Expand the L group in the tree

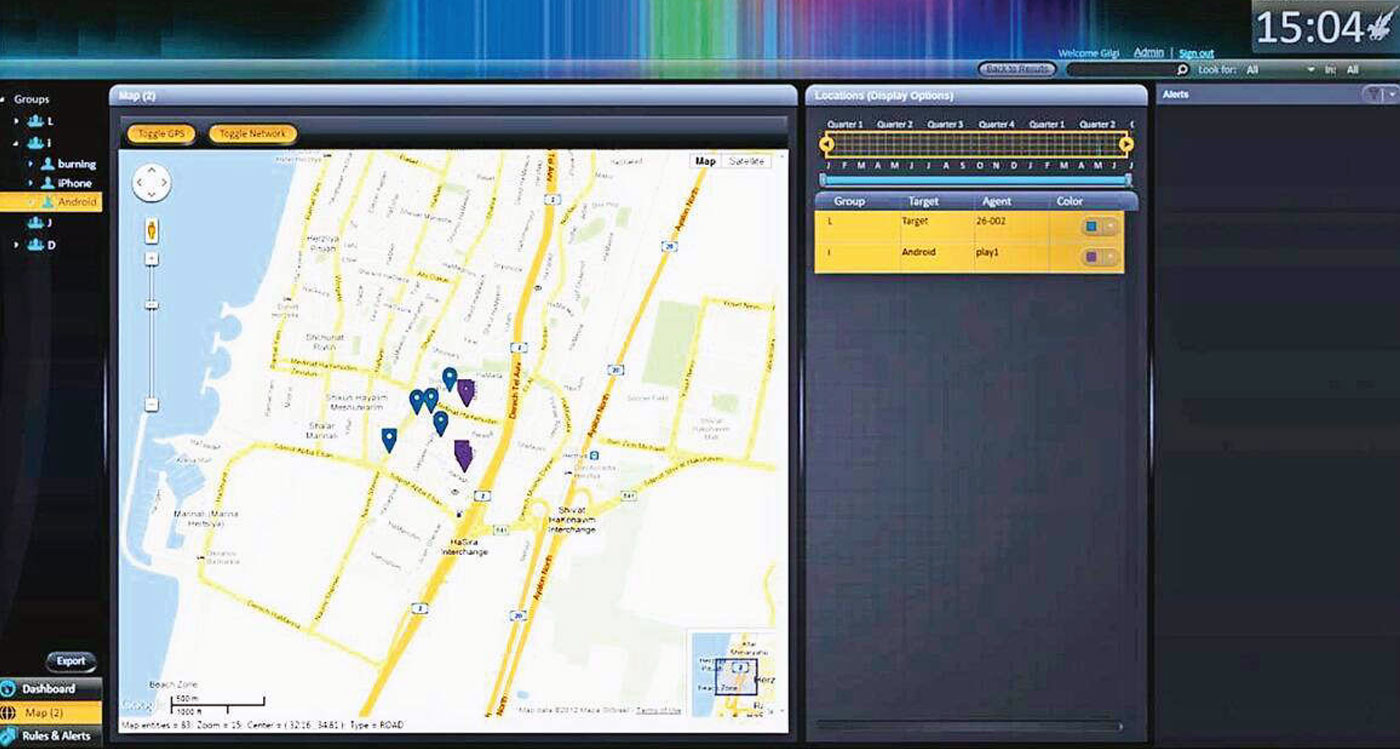coord(18,121)
